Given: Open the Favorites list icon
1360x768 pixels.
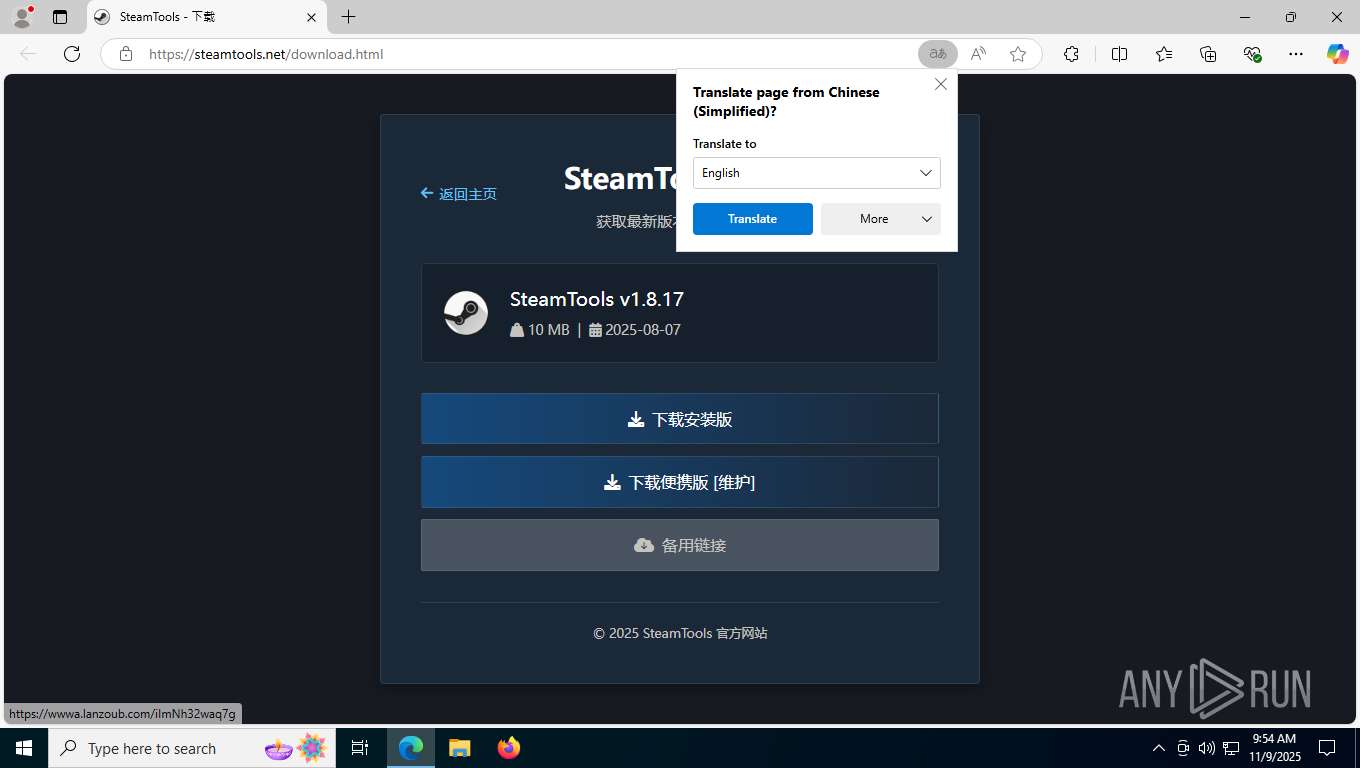Looking at the screenshot, I should 1164,54.
